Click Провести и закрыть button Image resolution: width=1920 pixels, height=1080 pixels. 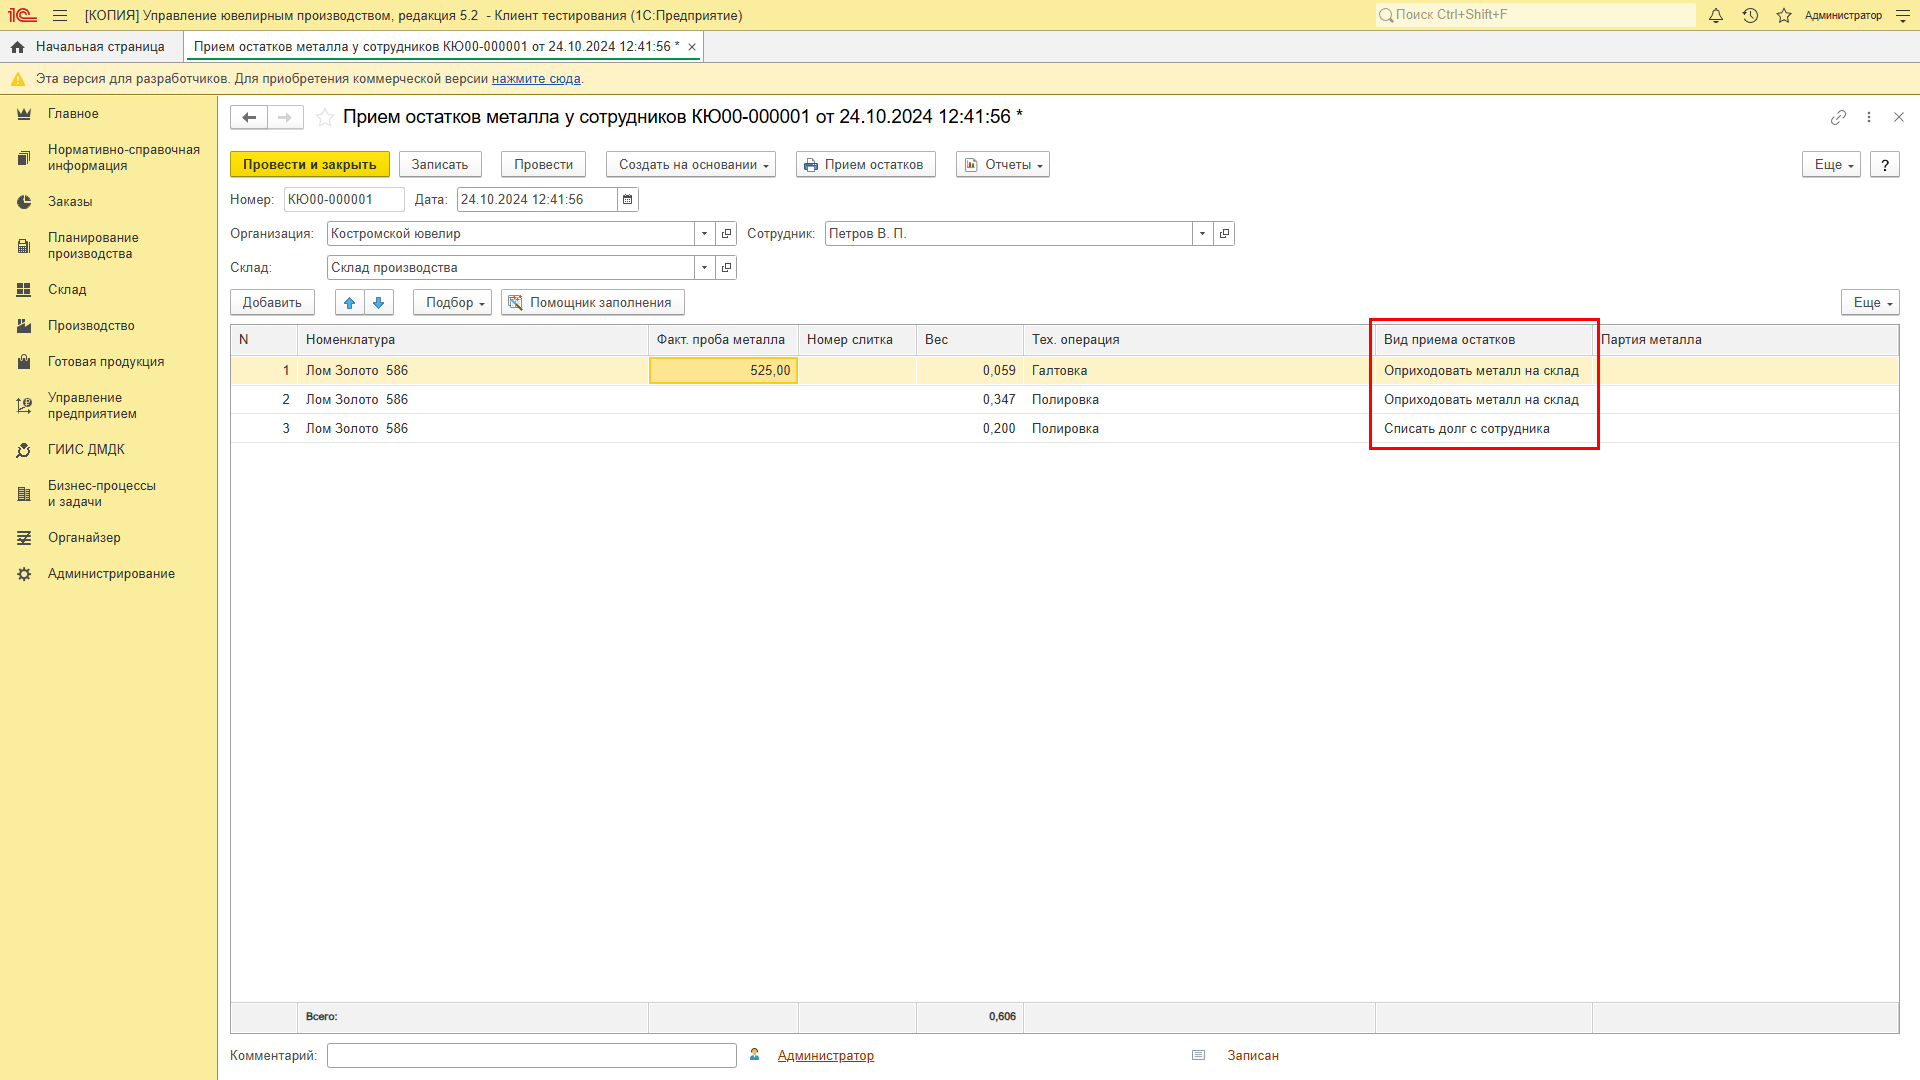(309, 165)
